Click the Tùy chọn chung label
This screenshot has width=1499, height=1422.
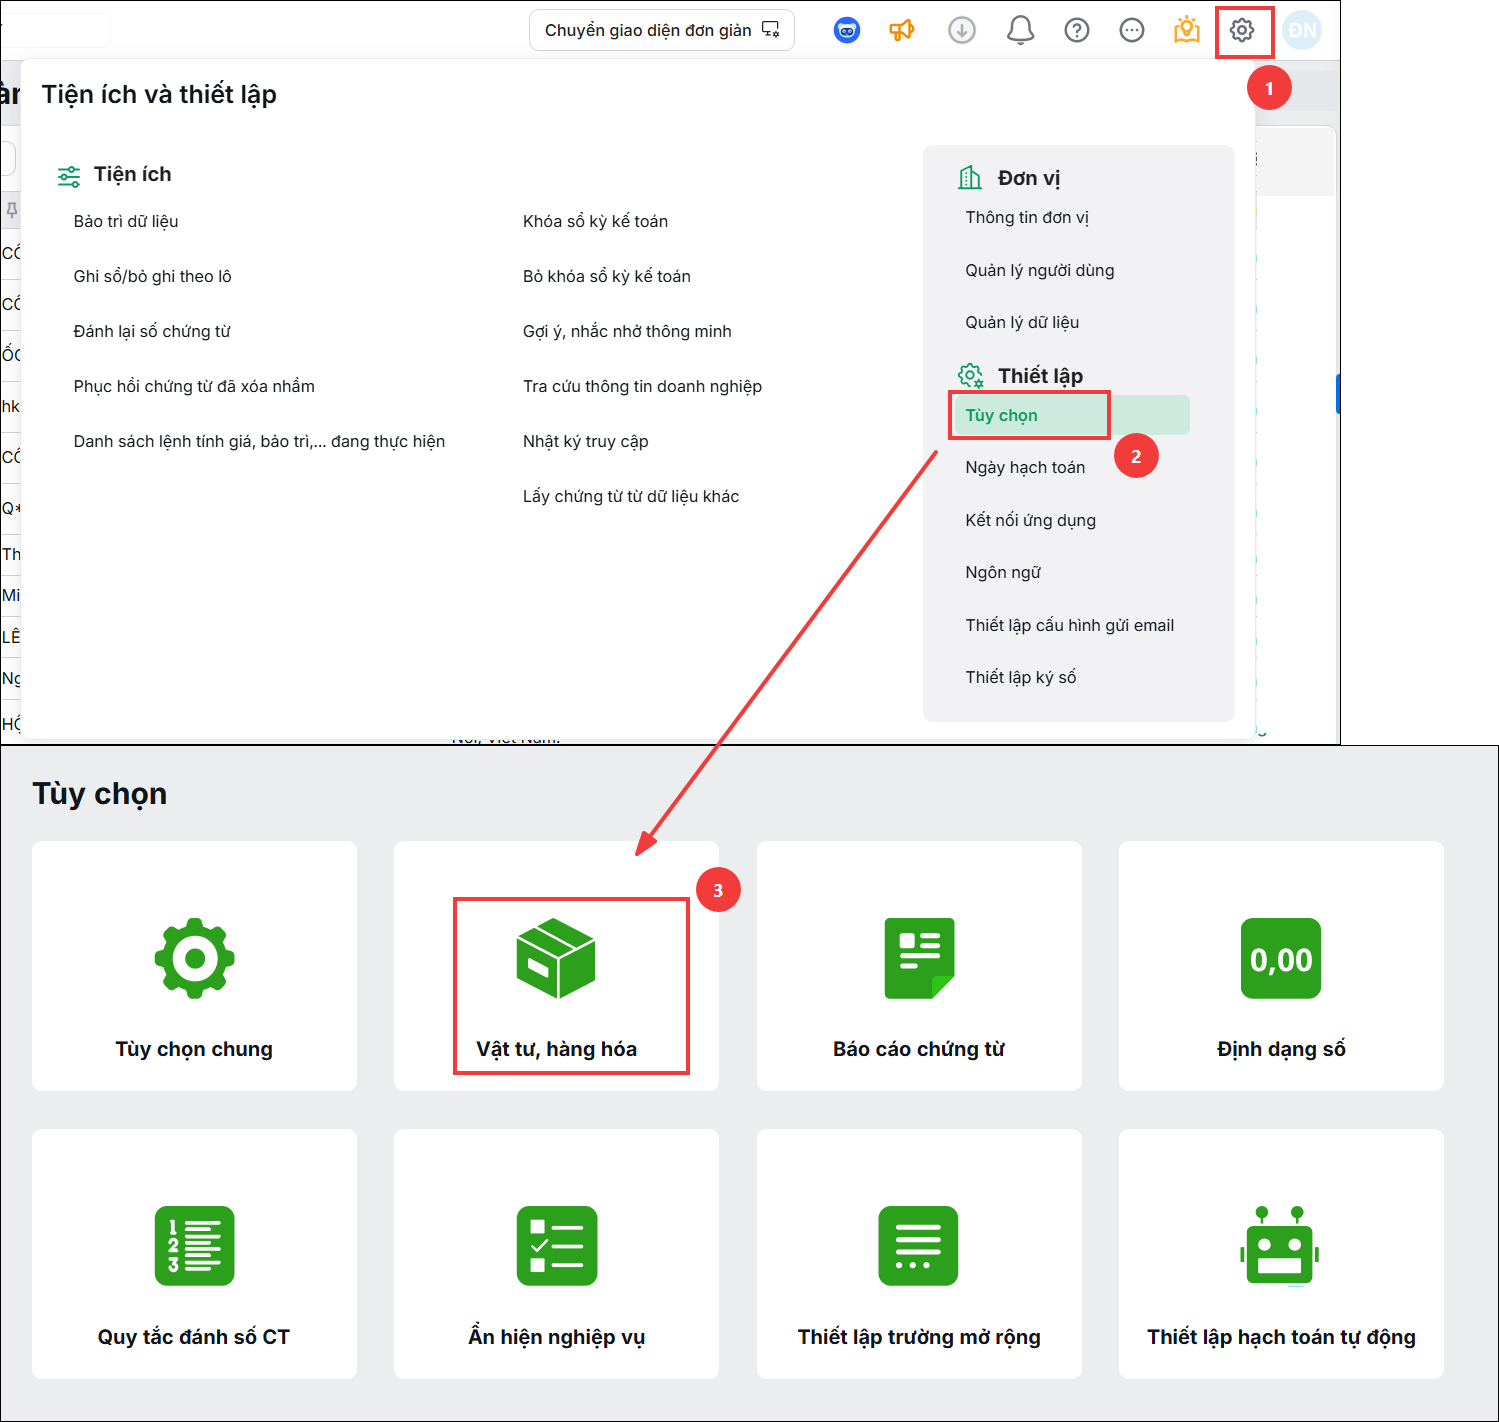(x=194, y=1049)
